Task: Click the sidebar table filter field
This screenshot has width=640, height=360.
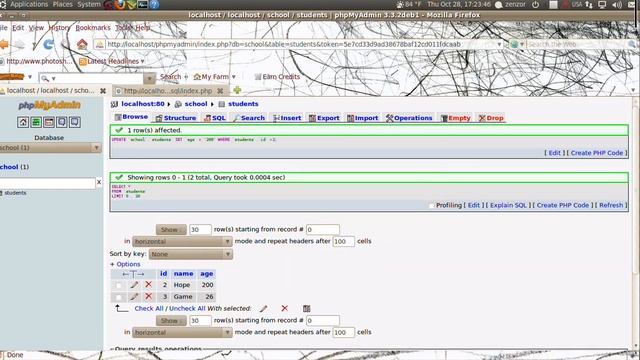Action: coord(47,183)
